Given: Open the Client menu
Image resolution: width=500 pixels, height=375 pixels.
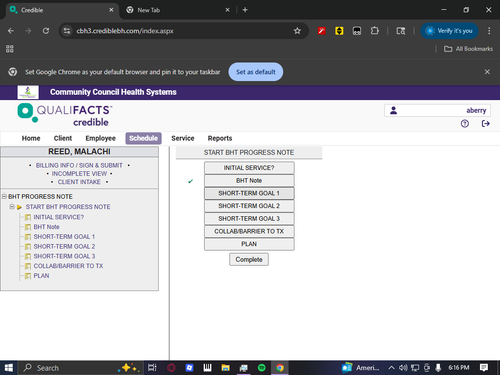Looking at the screenshot, I should click(x=63, y=138).
